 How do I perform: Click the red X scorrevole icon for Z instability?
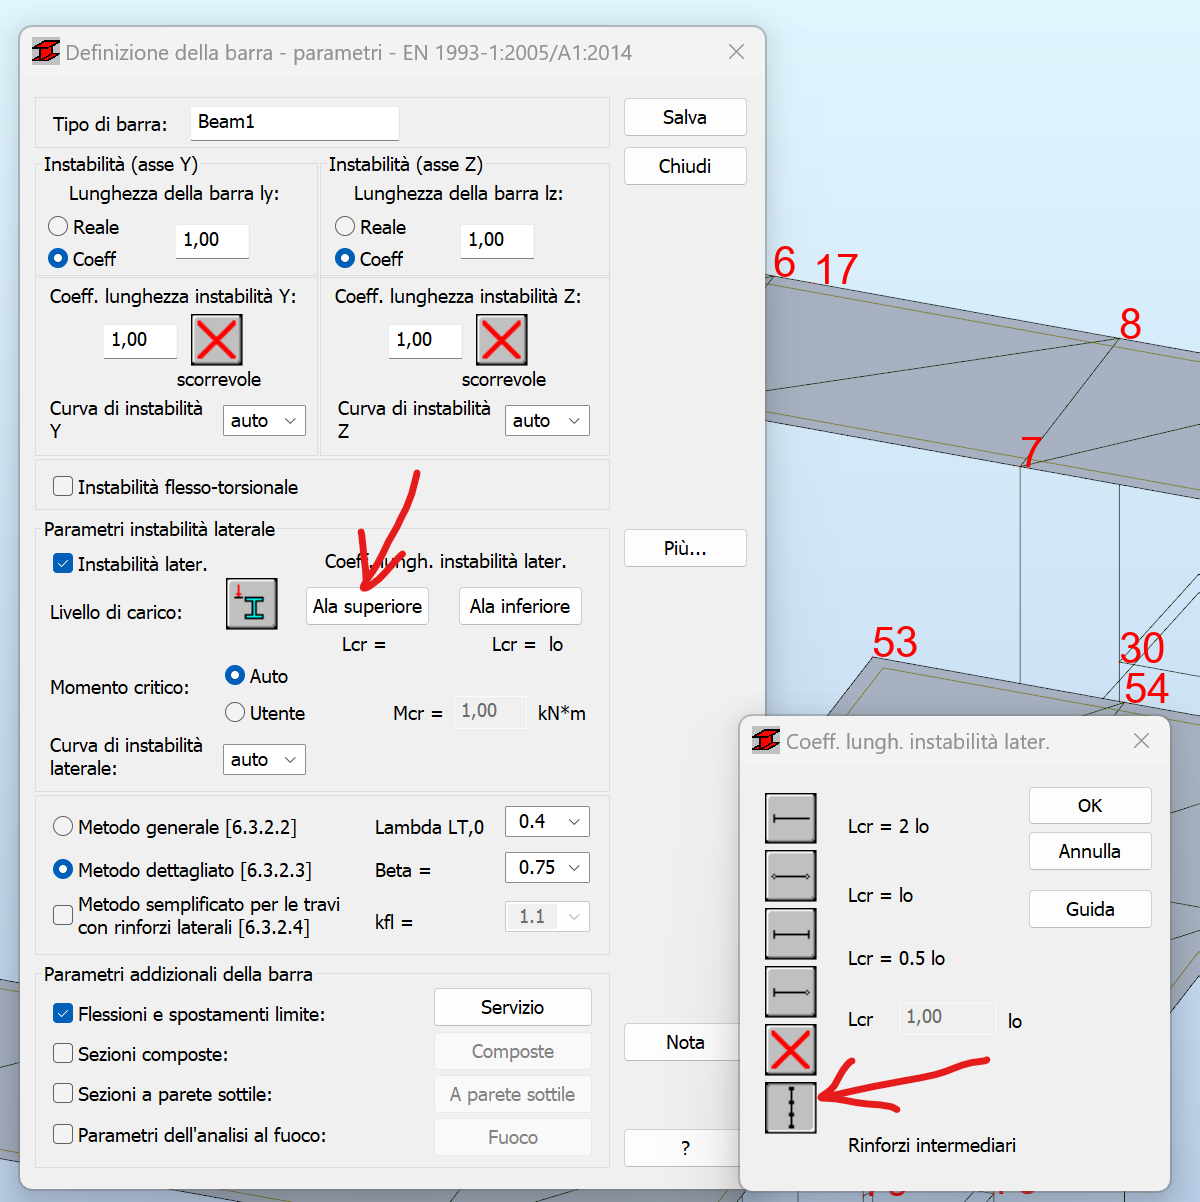502,340
